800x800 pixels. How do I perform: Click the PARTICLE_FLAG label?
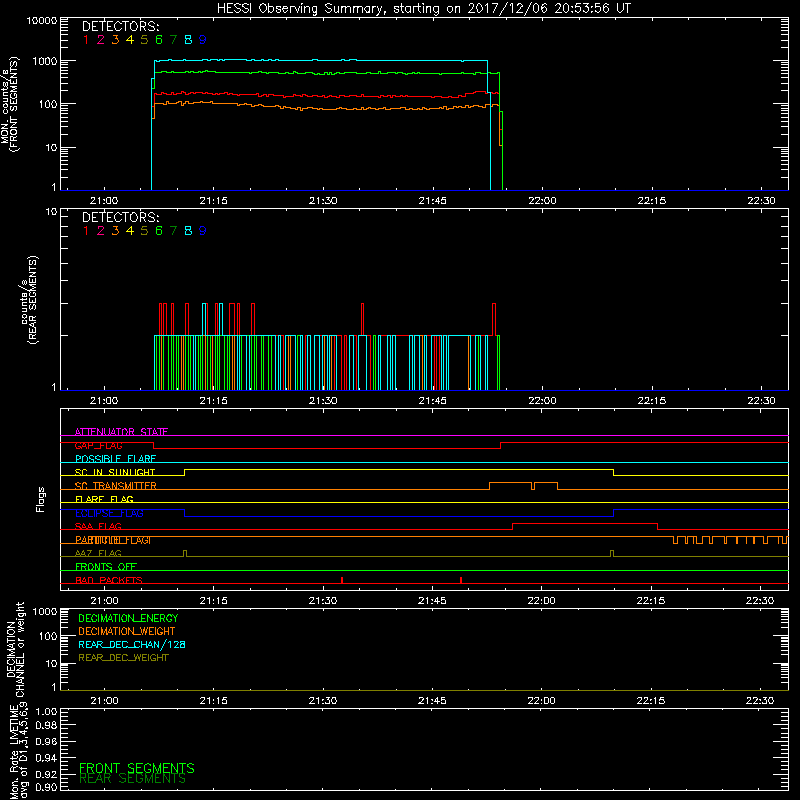pos(113,540)
